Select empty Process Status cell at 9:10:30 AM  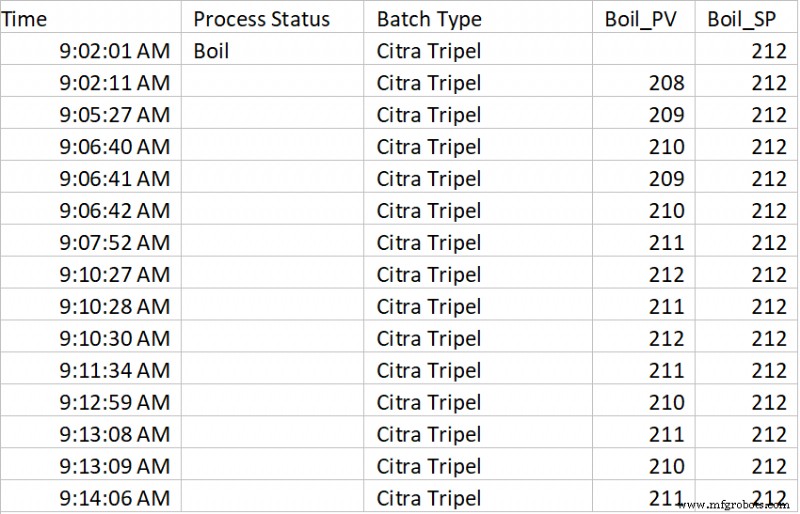pos(276,339)
